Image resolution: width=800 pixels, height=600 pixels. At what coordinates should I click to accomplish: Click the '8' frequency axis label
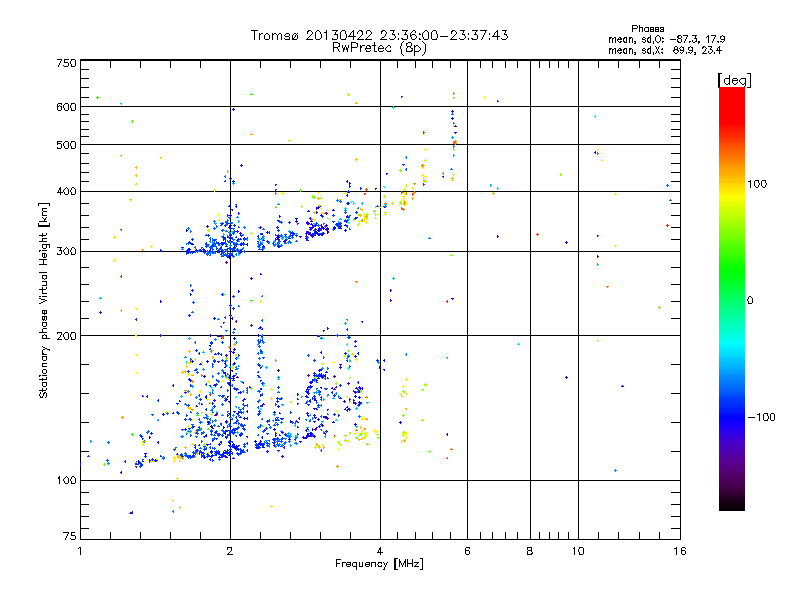point(530,551)
